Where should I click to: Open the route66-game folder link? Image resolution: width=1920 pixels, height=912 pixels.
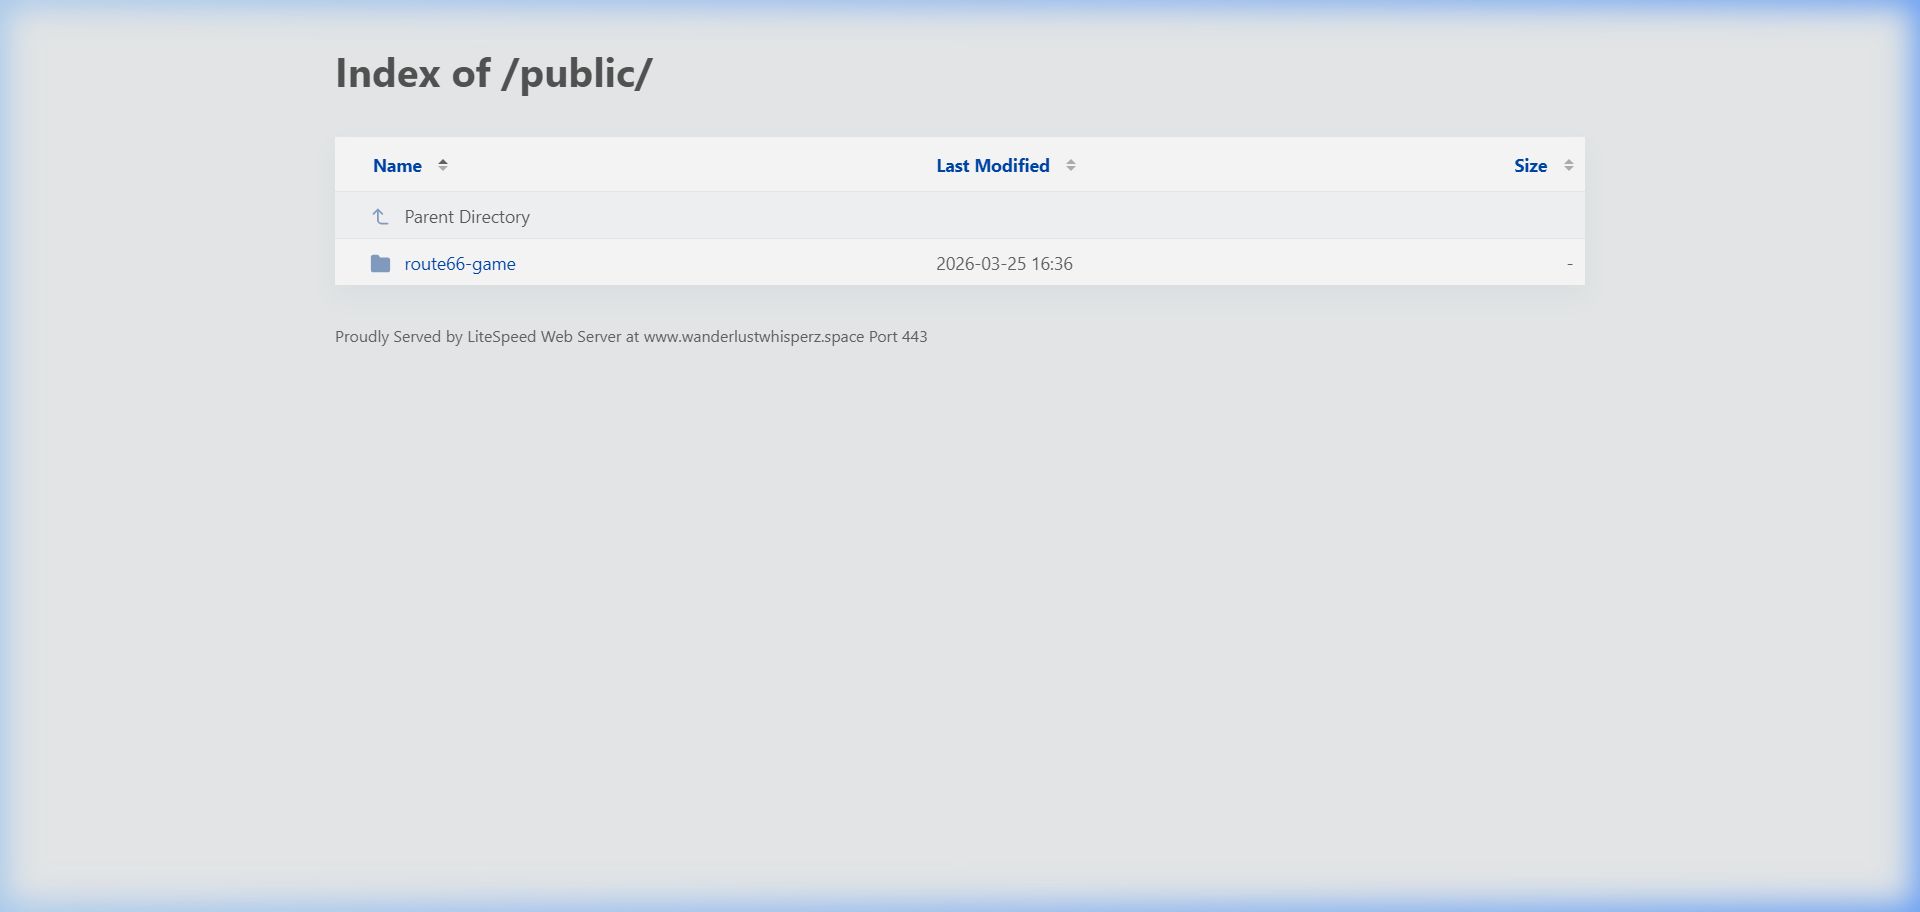(x=460, y=264)
